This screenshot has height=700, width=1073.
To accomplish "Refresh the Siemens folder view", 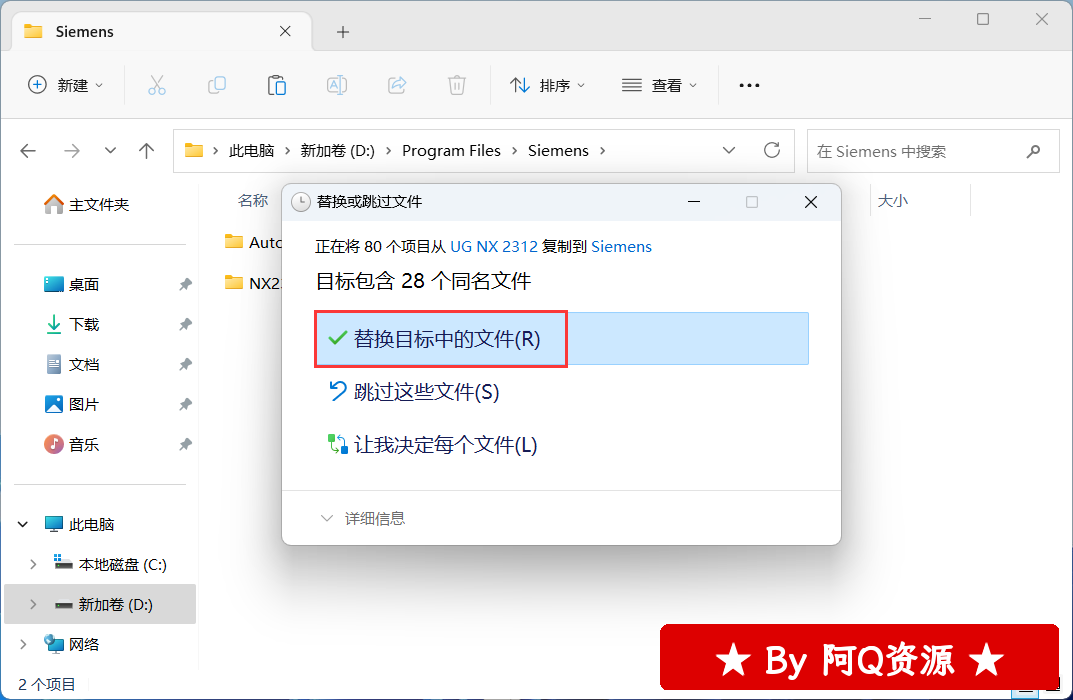I will pyautogui.click(x=772, y=151).
